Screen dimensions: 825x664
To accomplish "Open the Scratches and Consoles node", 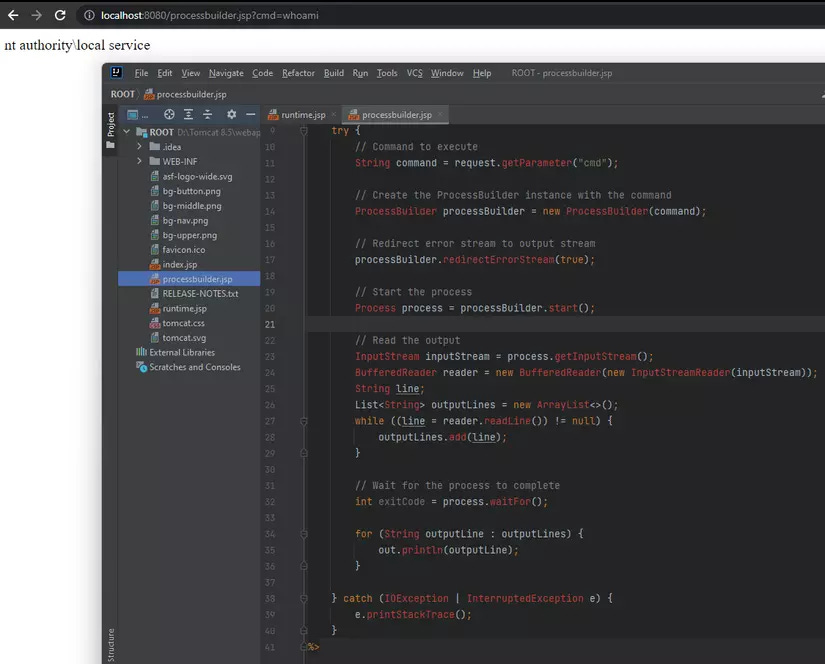I will tap(194, 367).
